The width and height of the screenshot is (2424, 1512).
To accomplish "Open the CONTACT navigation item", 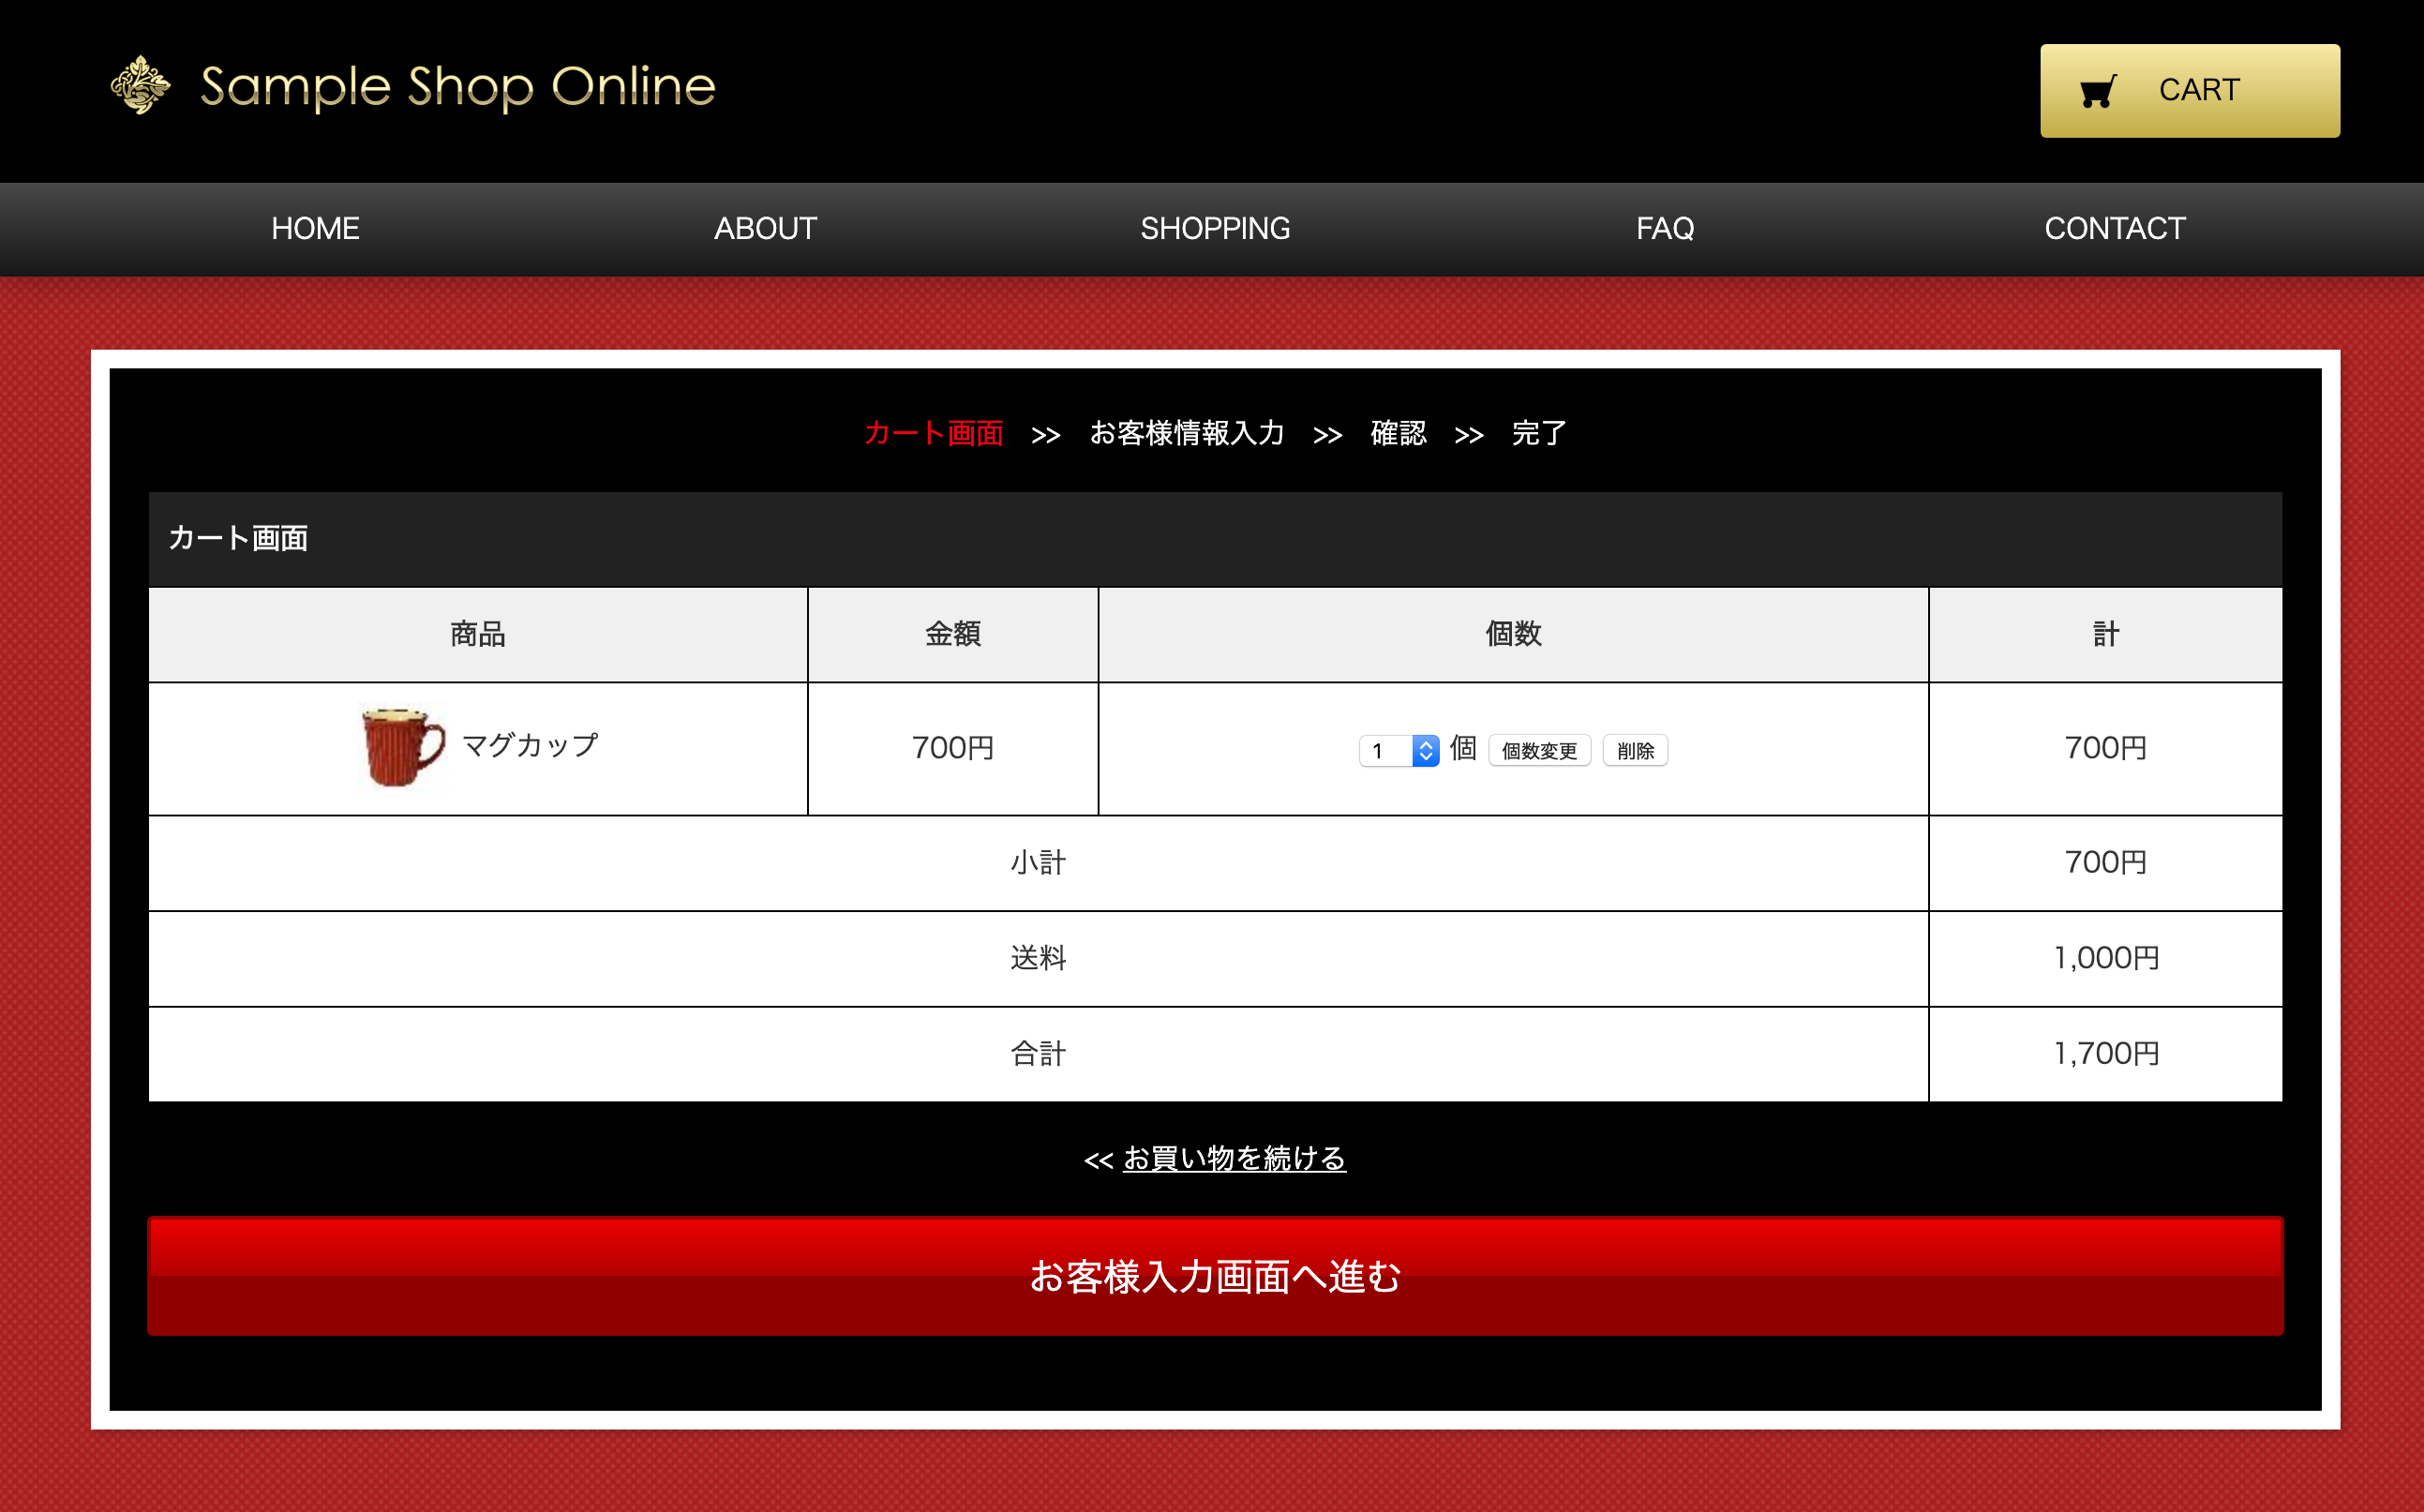I will (x=2114, y=229).
